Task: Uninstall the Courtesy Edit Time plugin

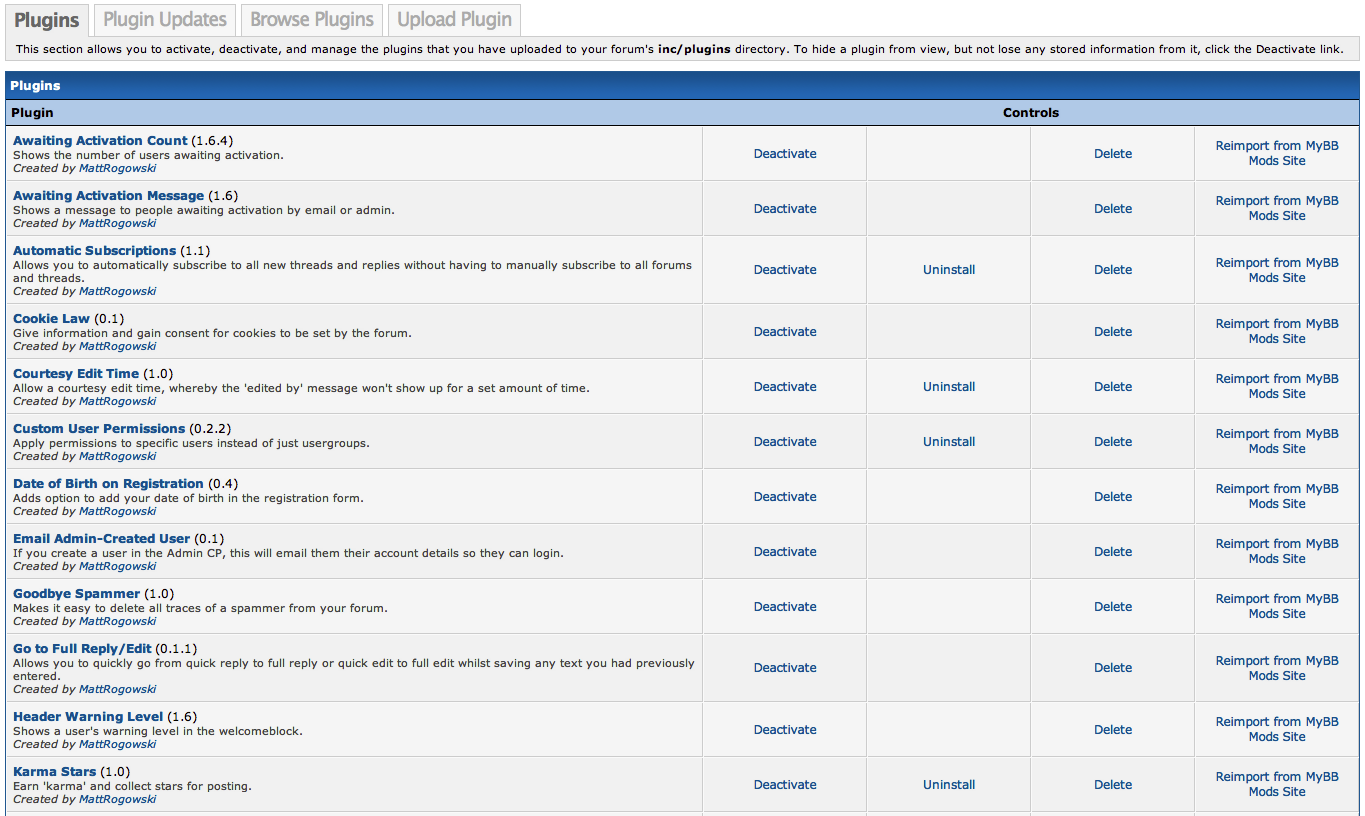Action: click(948, 387)
